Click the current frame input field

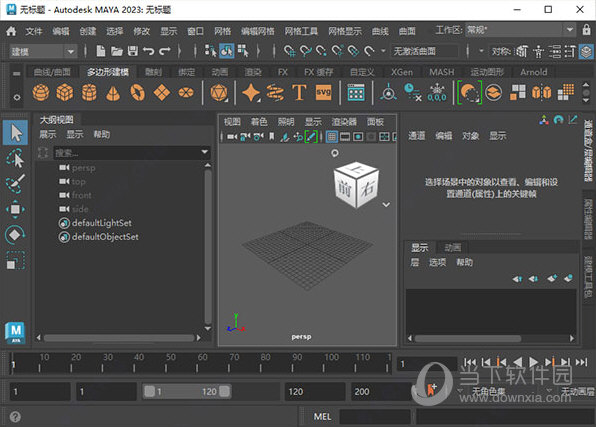click(426, 364)
